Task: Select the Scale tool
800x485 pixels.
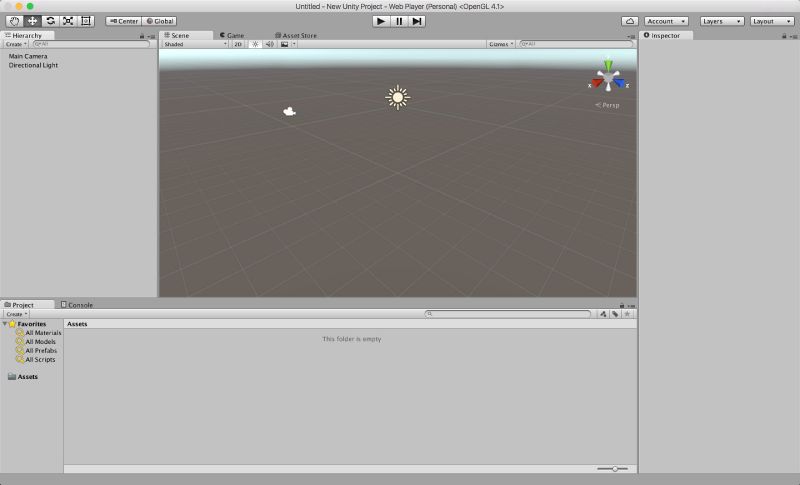Action: pos(68,21)
